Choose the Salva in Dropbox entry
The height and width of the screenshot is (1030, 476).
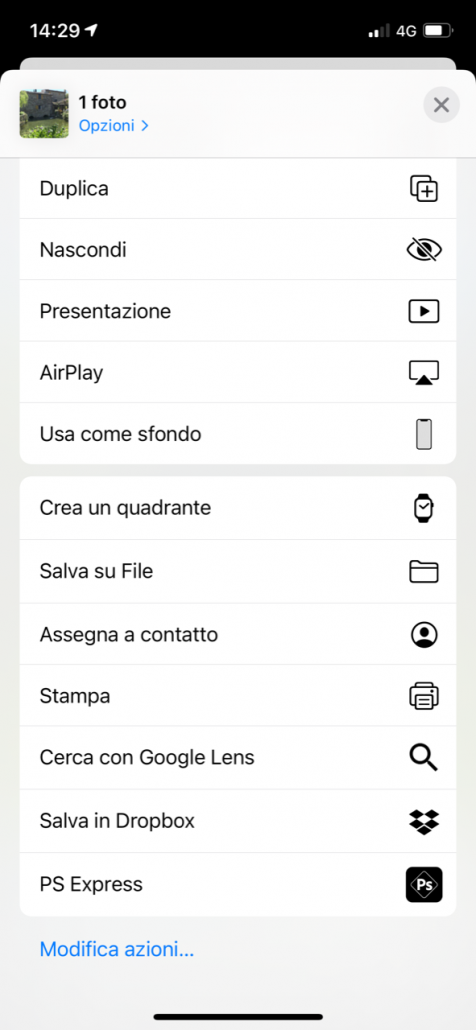(x=238, y=821)
